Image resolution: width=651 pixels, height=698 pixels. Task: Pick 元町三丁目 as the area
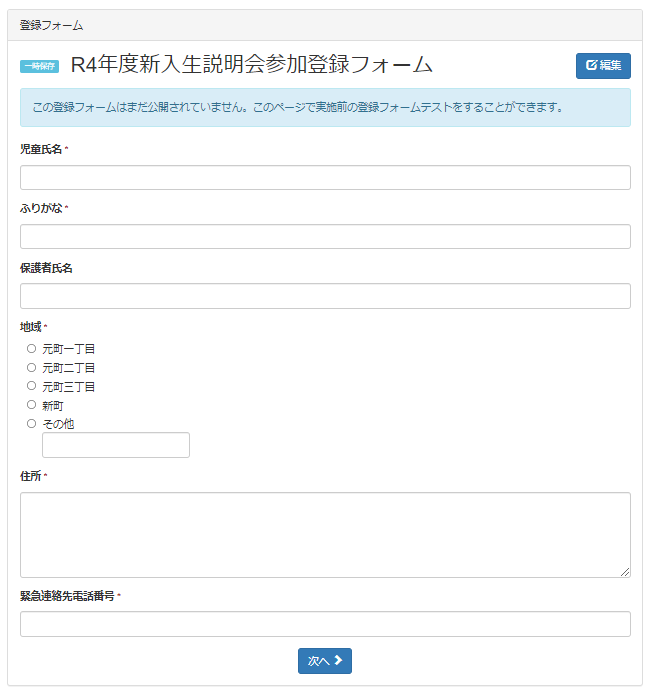click(x=31, y=386)
